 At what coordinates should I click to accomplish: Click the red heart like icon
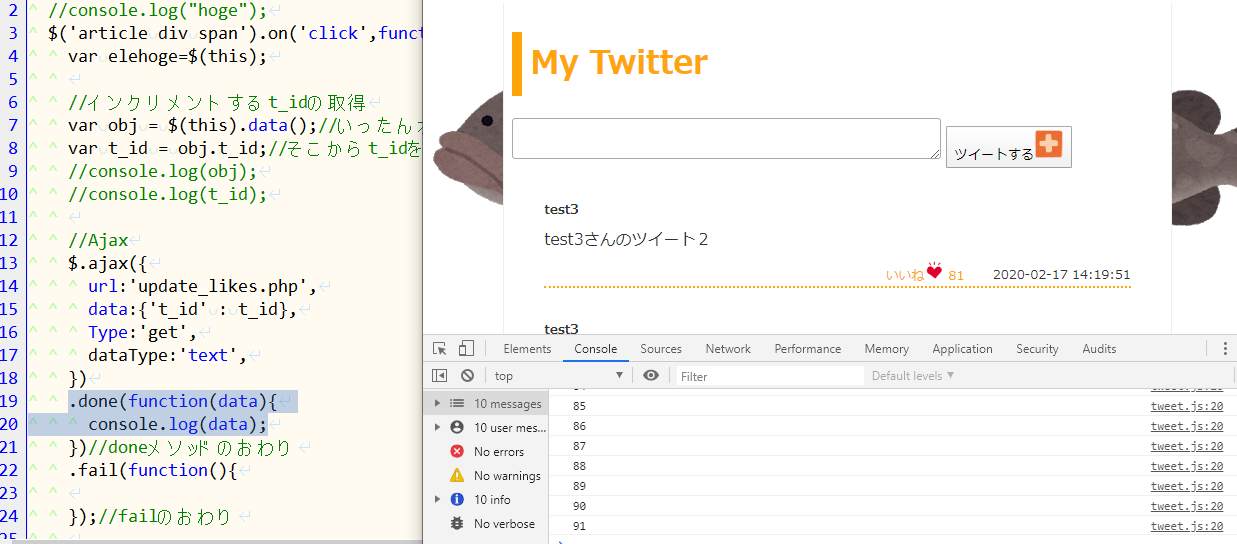coord(935,272)
